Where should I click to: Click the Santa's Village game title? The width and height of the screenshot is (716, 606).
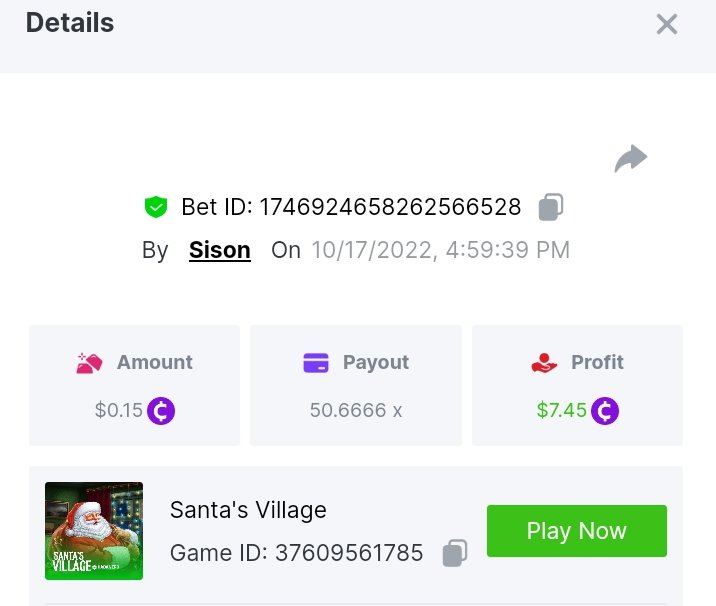(x=248, y=510)
